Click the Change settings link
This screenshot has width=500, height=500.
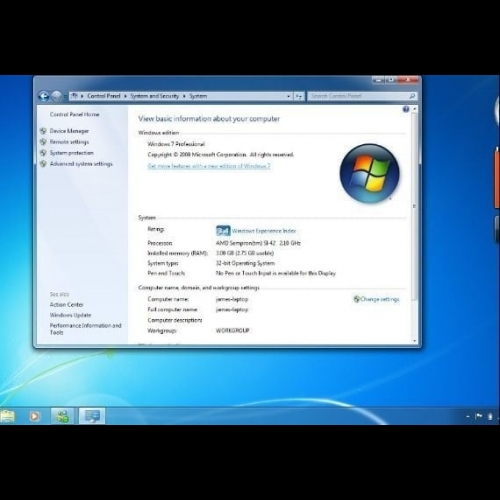[x=380, y=299]
